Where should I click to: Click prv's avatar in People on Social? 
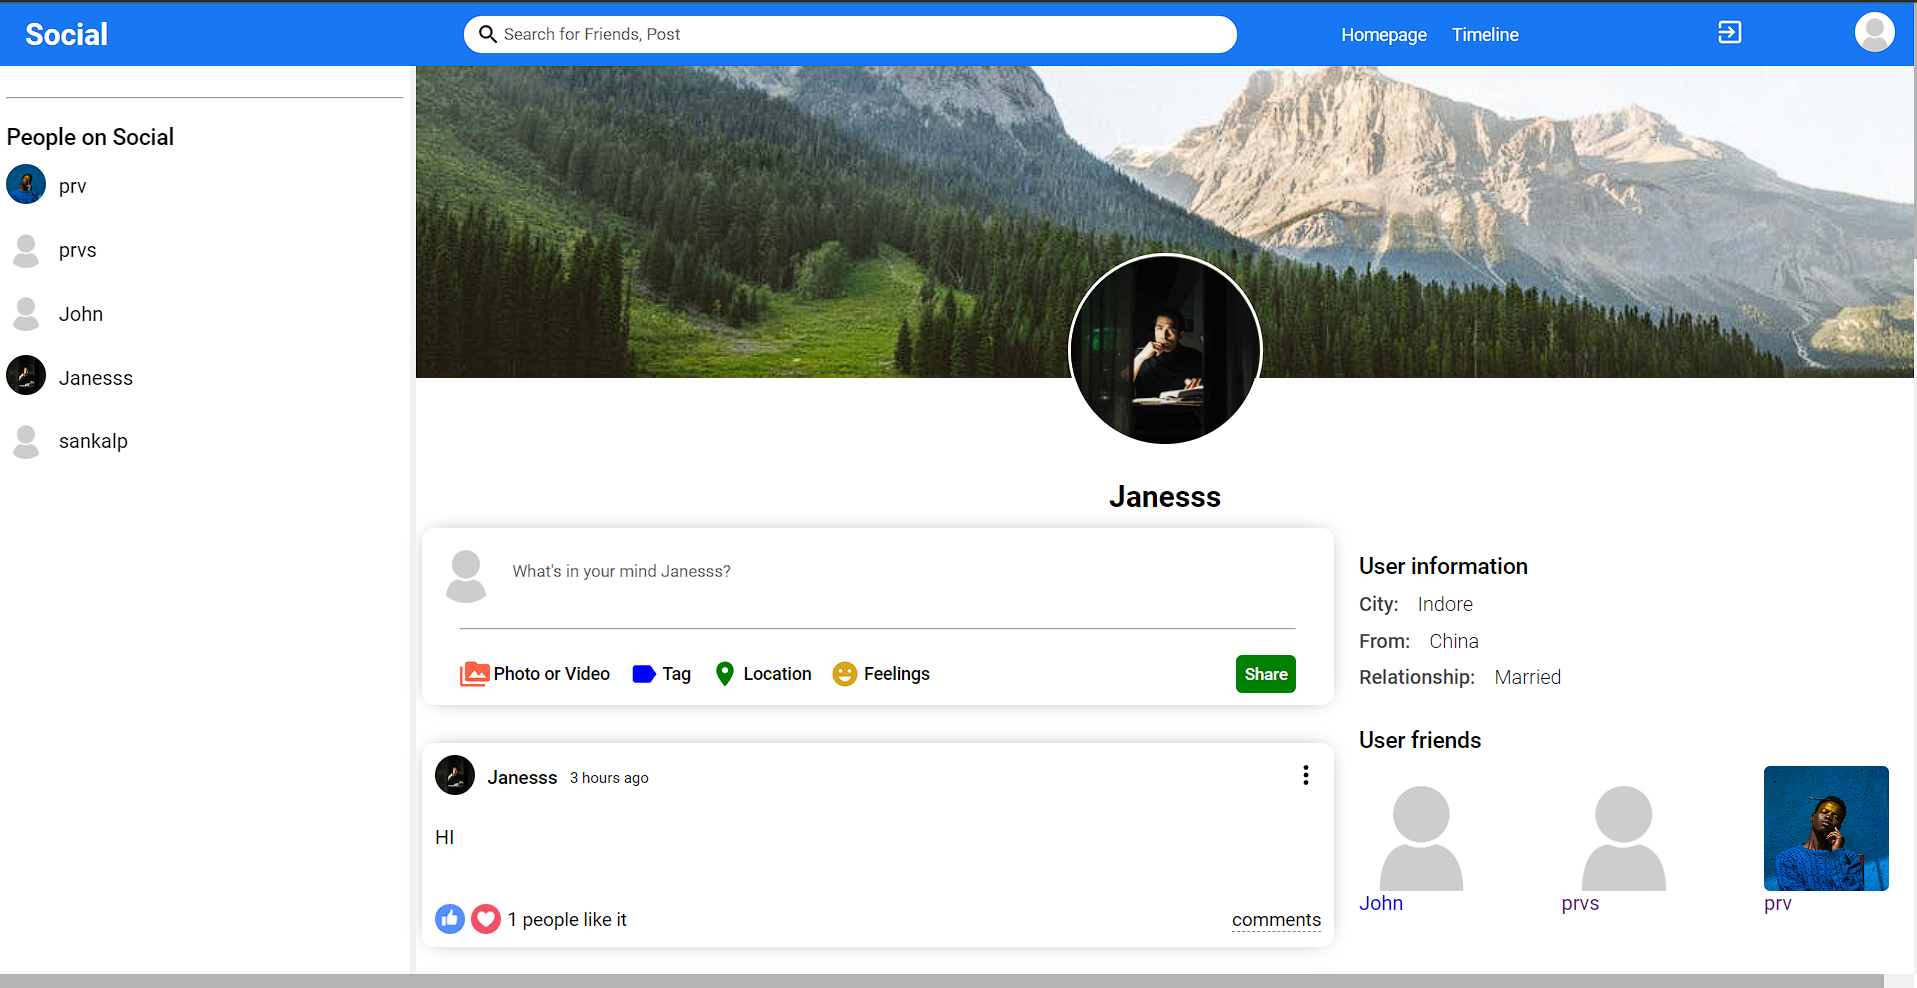26,185
